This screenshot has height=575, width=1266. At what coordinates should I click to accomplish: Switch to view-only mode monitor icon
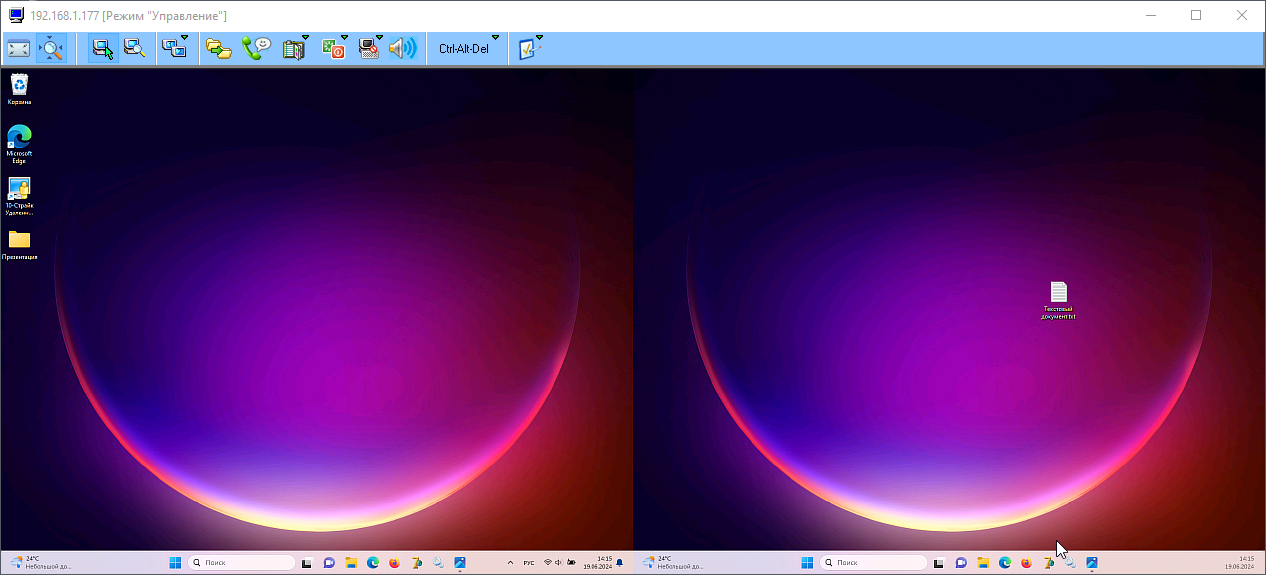(135, 48)
